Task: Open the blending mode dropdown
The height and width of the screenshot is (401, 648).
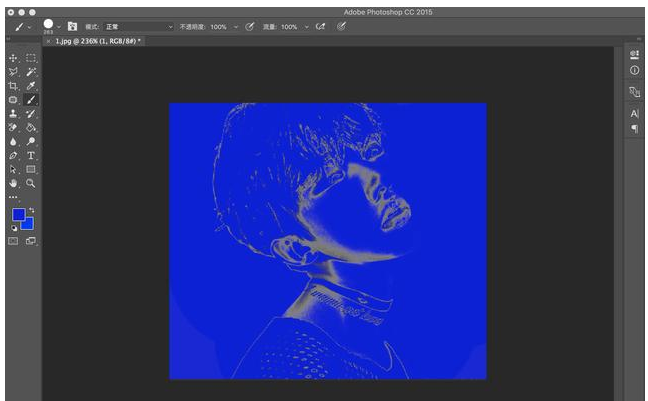Action: click(x=138, y=27)
